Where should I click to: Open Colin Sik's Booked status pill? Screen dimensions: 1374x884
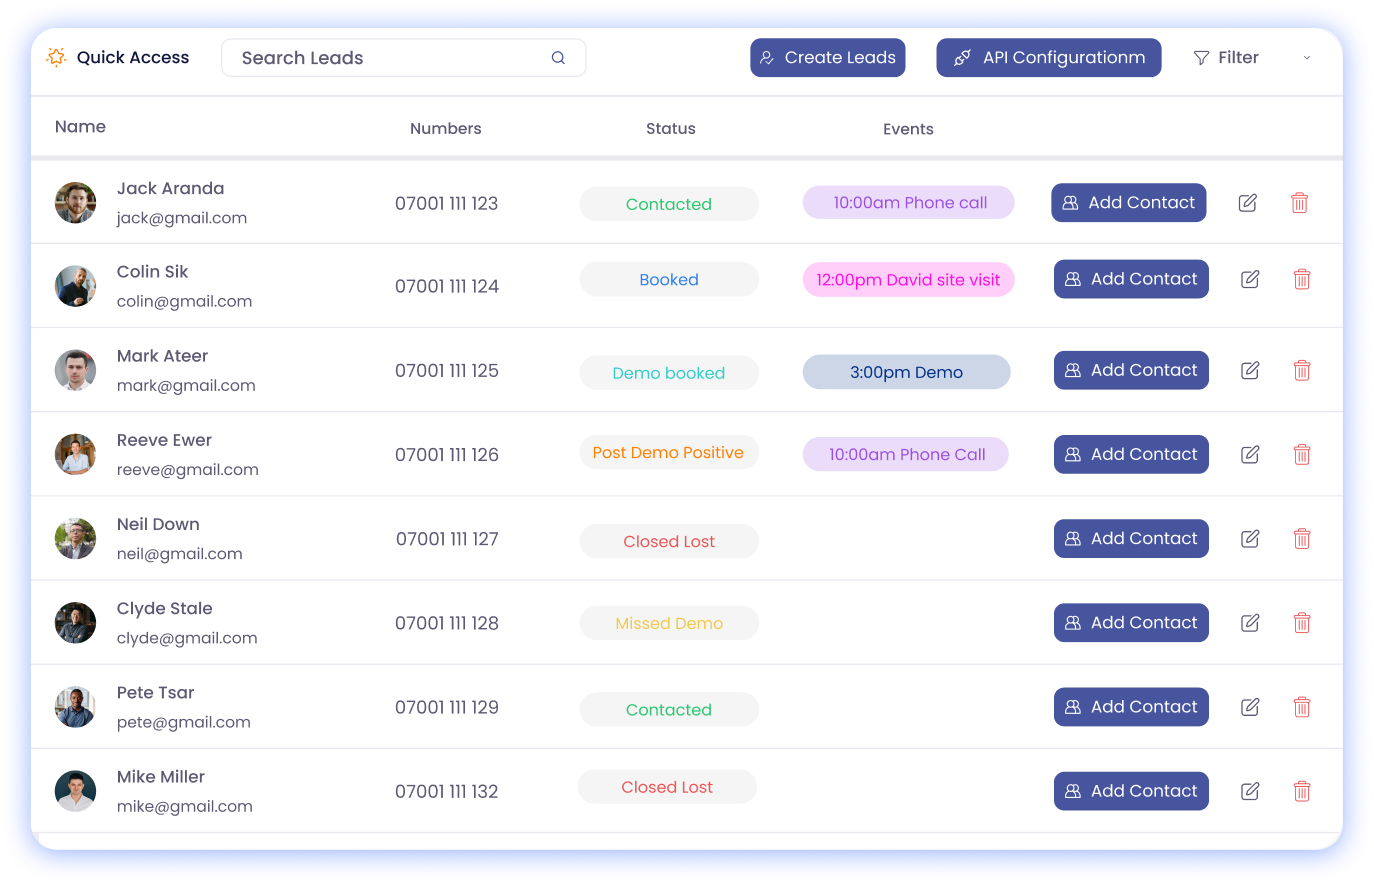pos(669,280)
